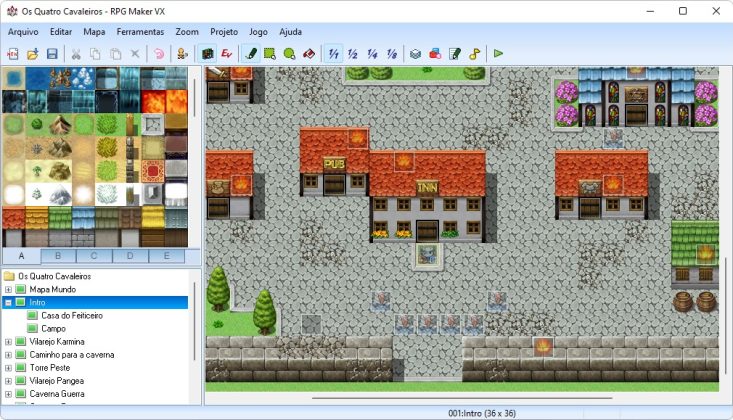The height and width of the screenshot is (420, 733).
Task: Switch to tileset tab D
Action: (x=130, y=256)
